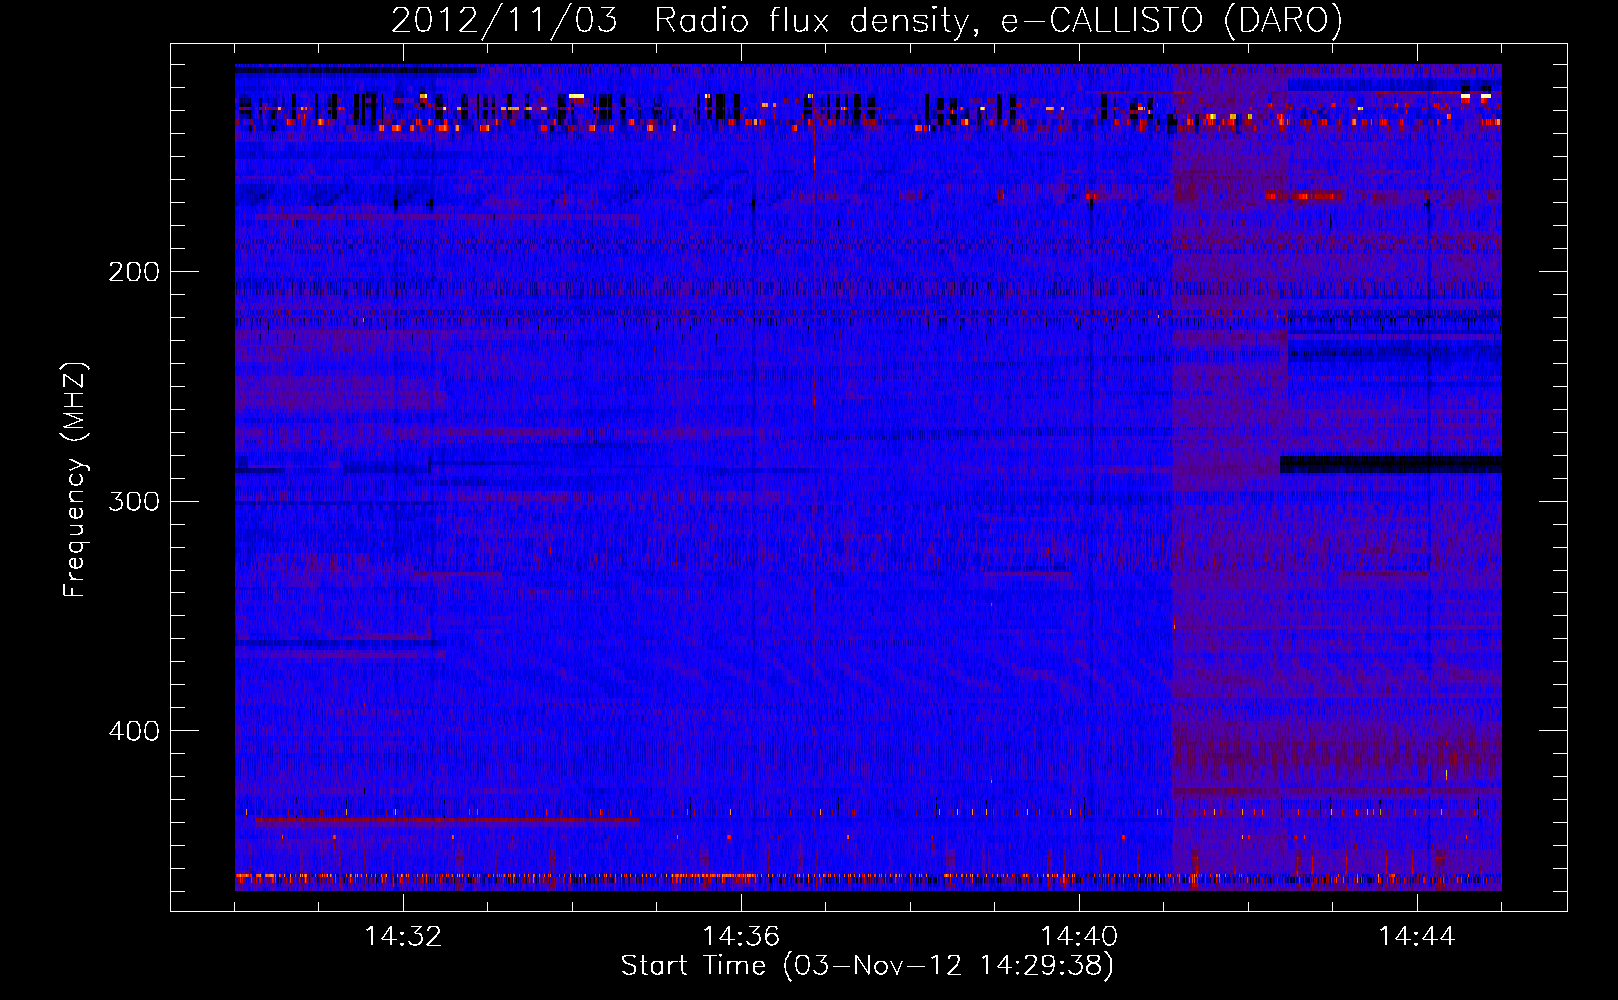Click the 14:32 time tick label

(x=403, y=937)
